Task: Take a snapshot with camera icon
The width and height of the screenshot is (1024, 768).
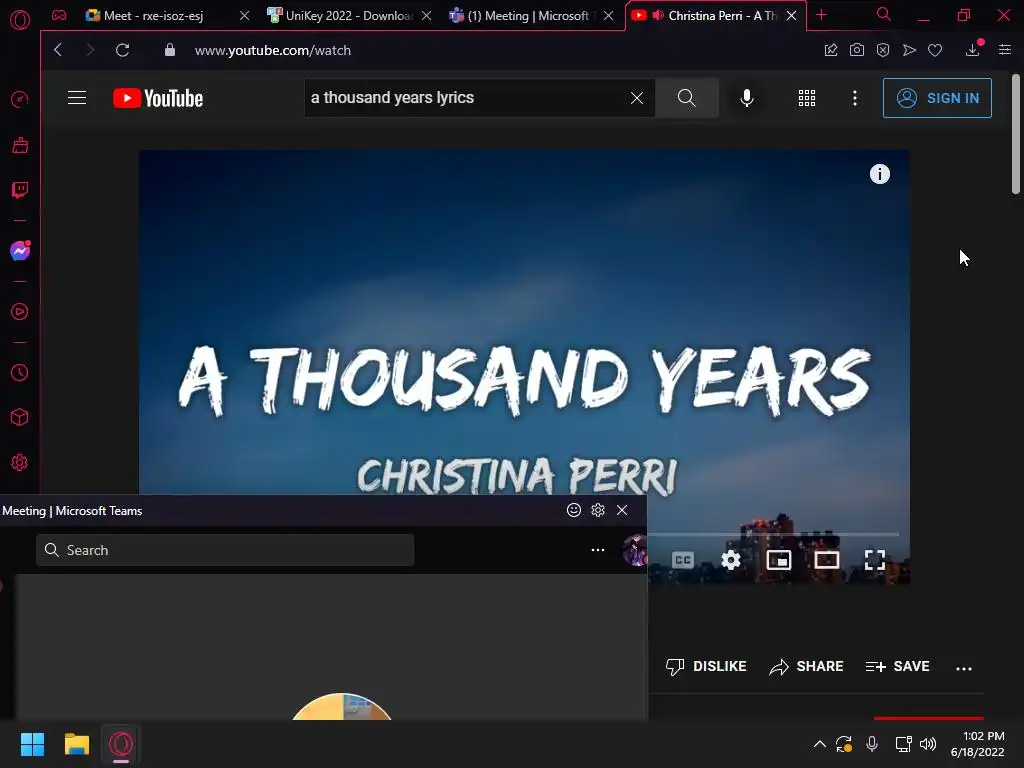Action: 857,50
